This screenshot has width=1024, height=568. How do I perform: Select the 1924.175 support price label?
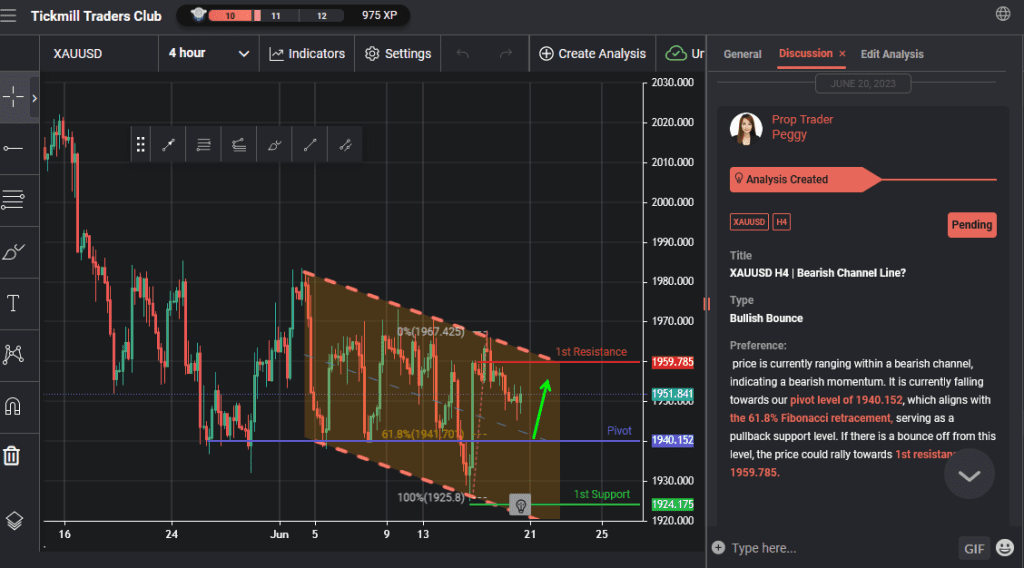[x=673, y=504]
